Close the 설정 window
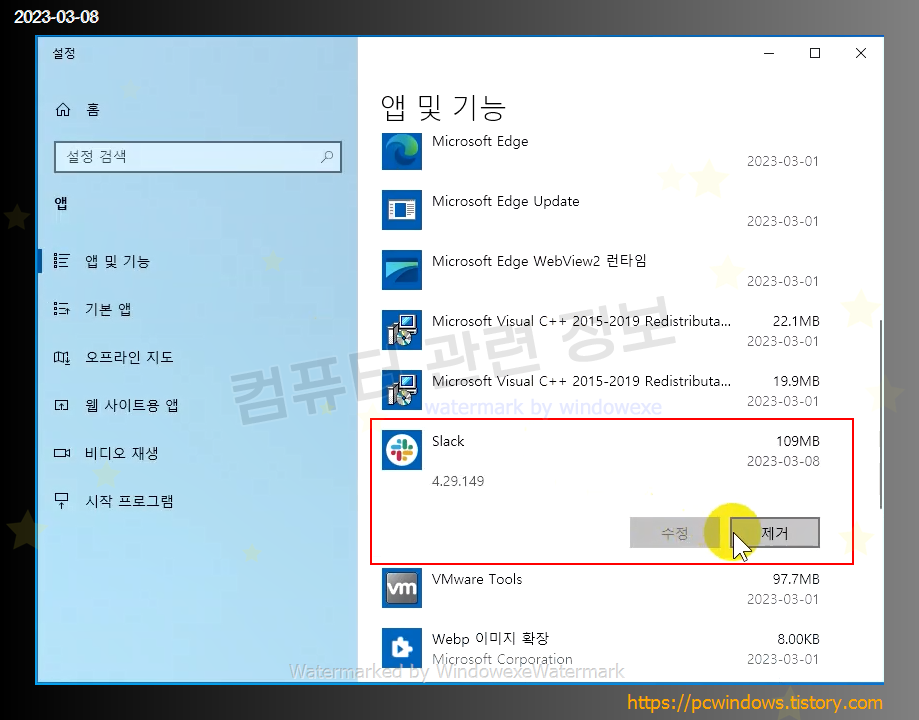The image size is (919, 720). click(860, 53)
